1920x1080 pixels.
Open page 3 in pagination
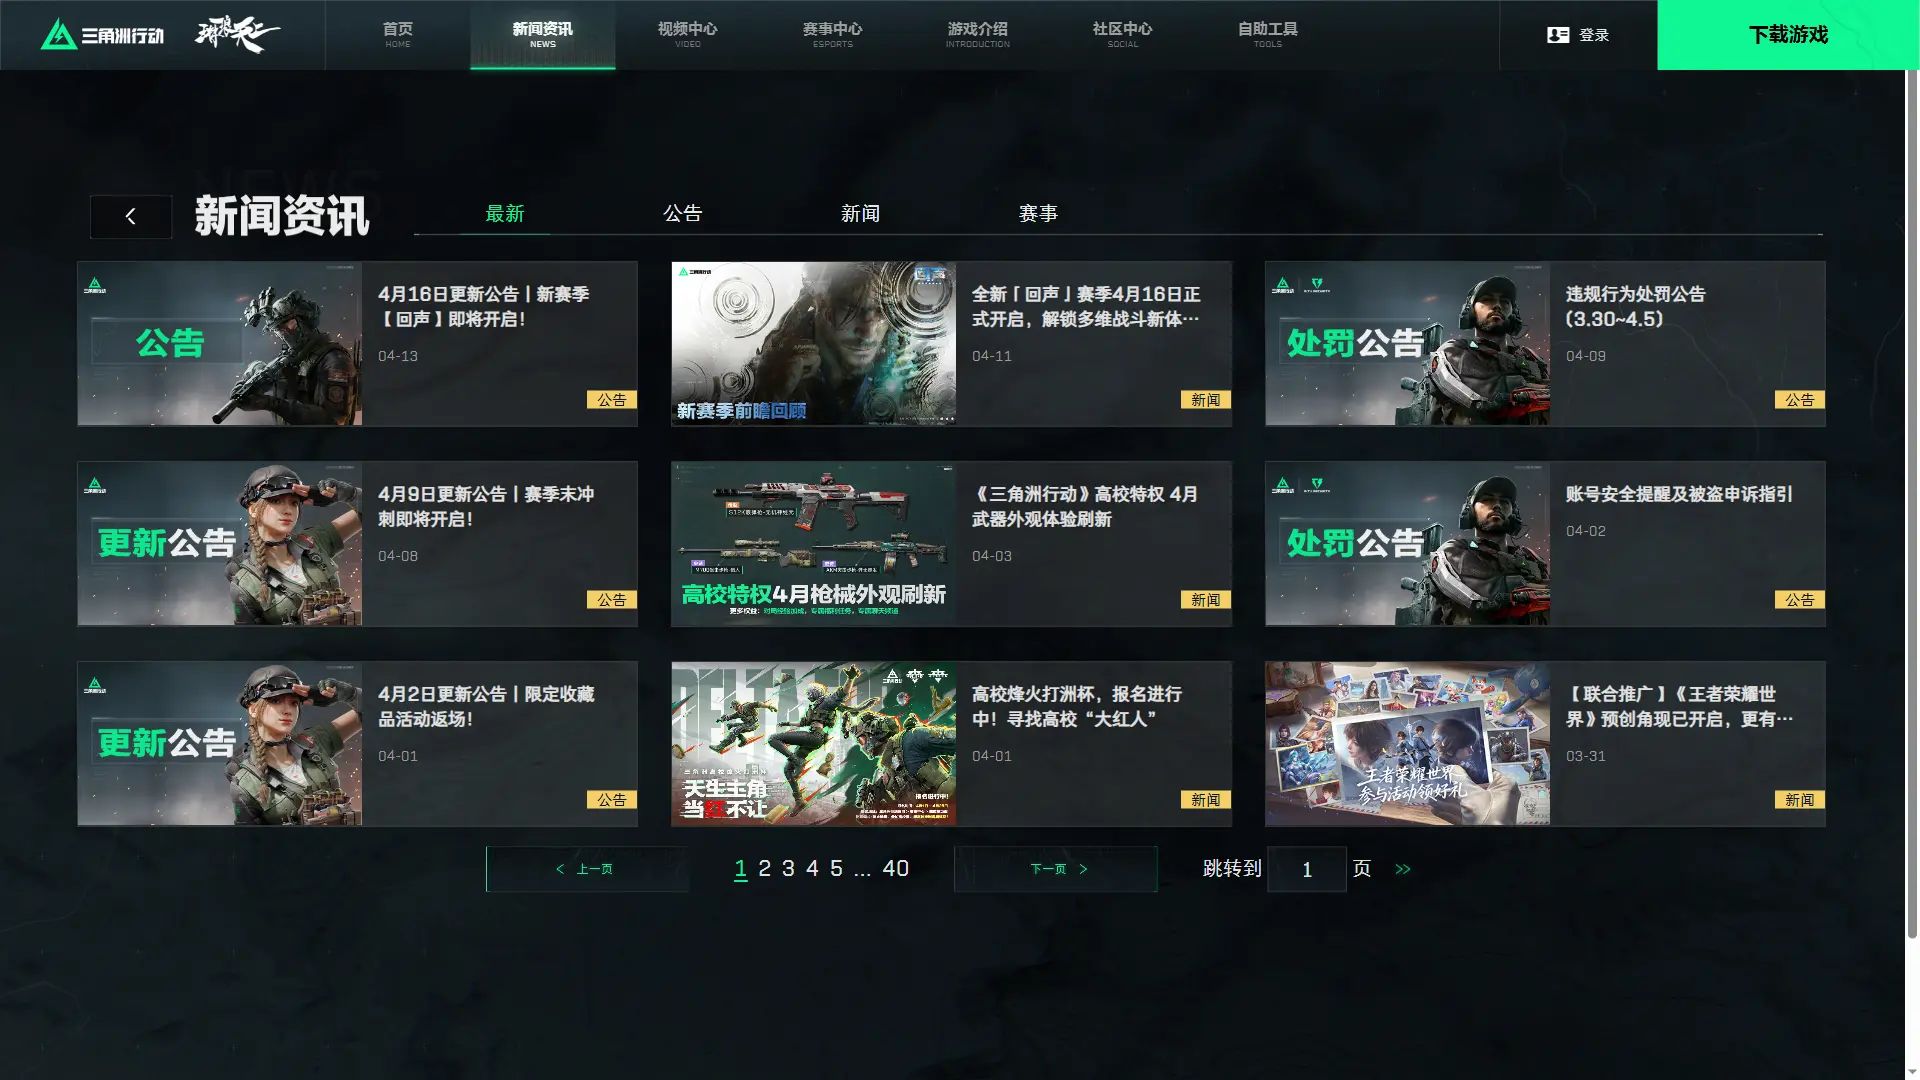788,869
